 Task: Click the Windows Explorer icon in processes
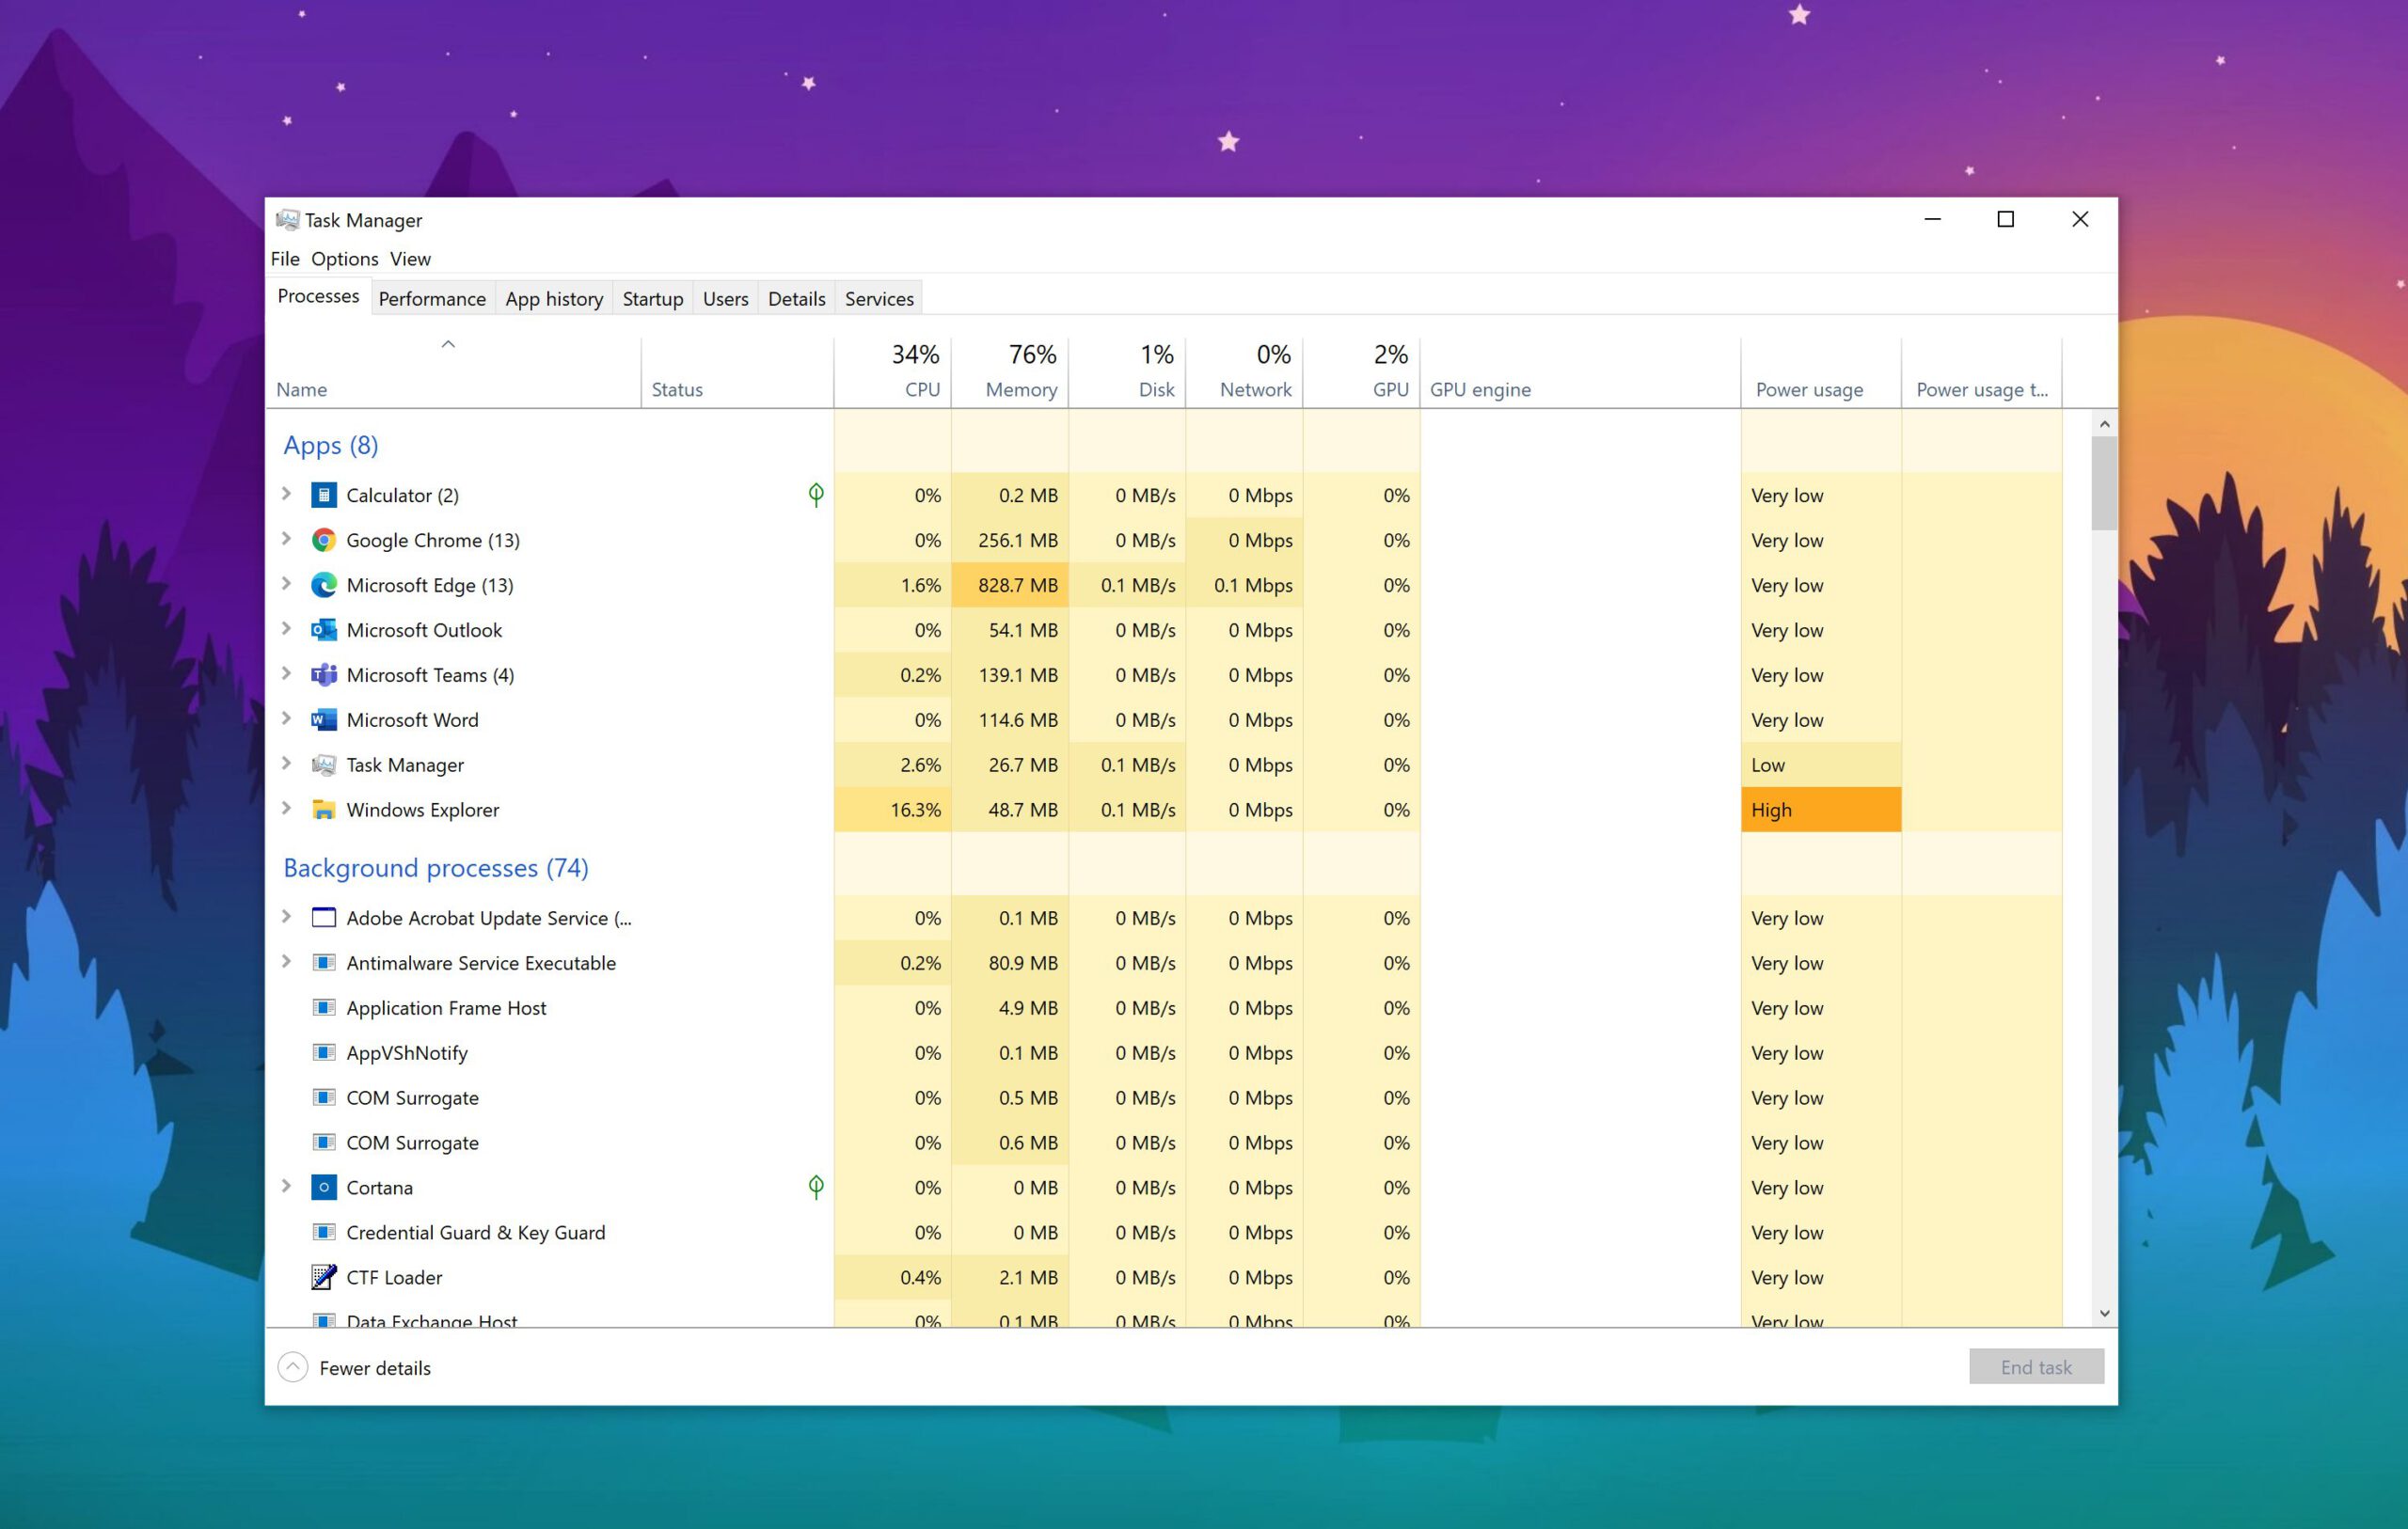pyautogui.click(x=323, y=810)
